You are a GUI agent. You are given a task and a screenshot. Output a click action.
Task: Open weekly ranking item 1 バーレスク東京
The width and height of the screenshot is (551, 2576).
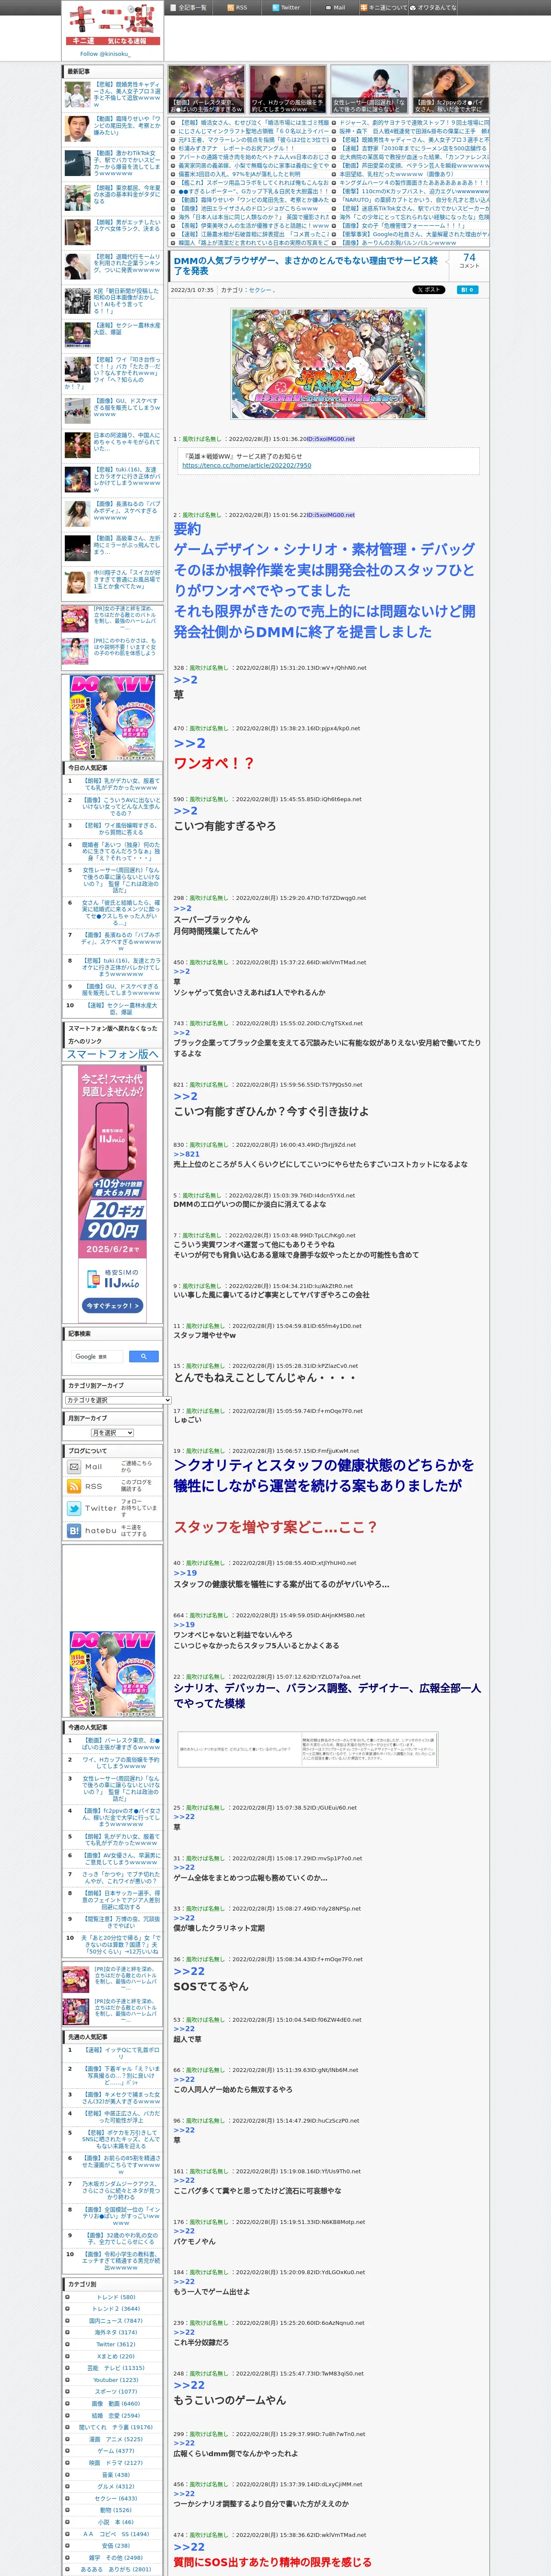[120, 1743]
